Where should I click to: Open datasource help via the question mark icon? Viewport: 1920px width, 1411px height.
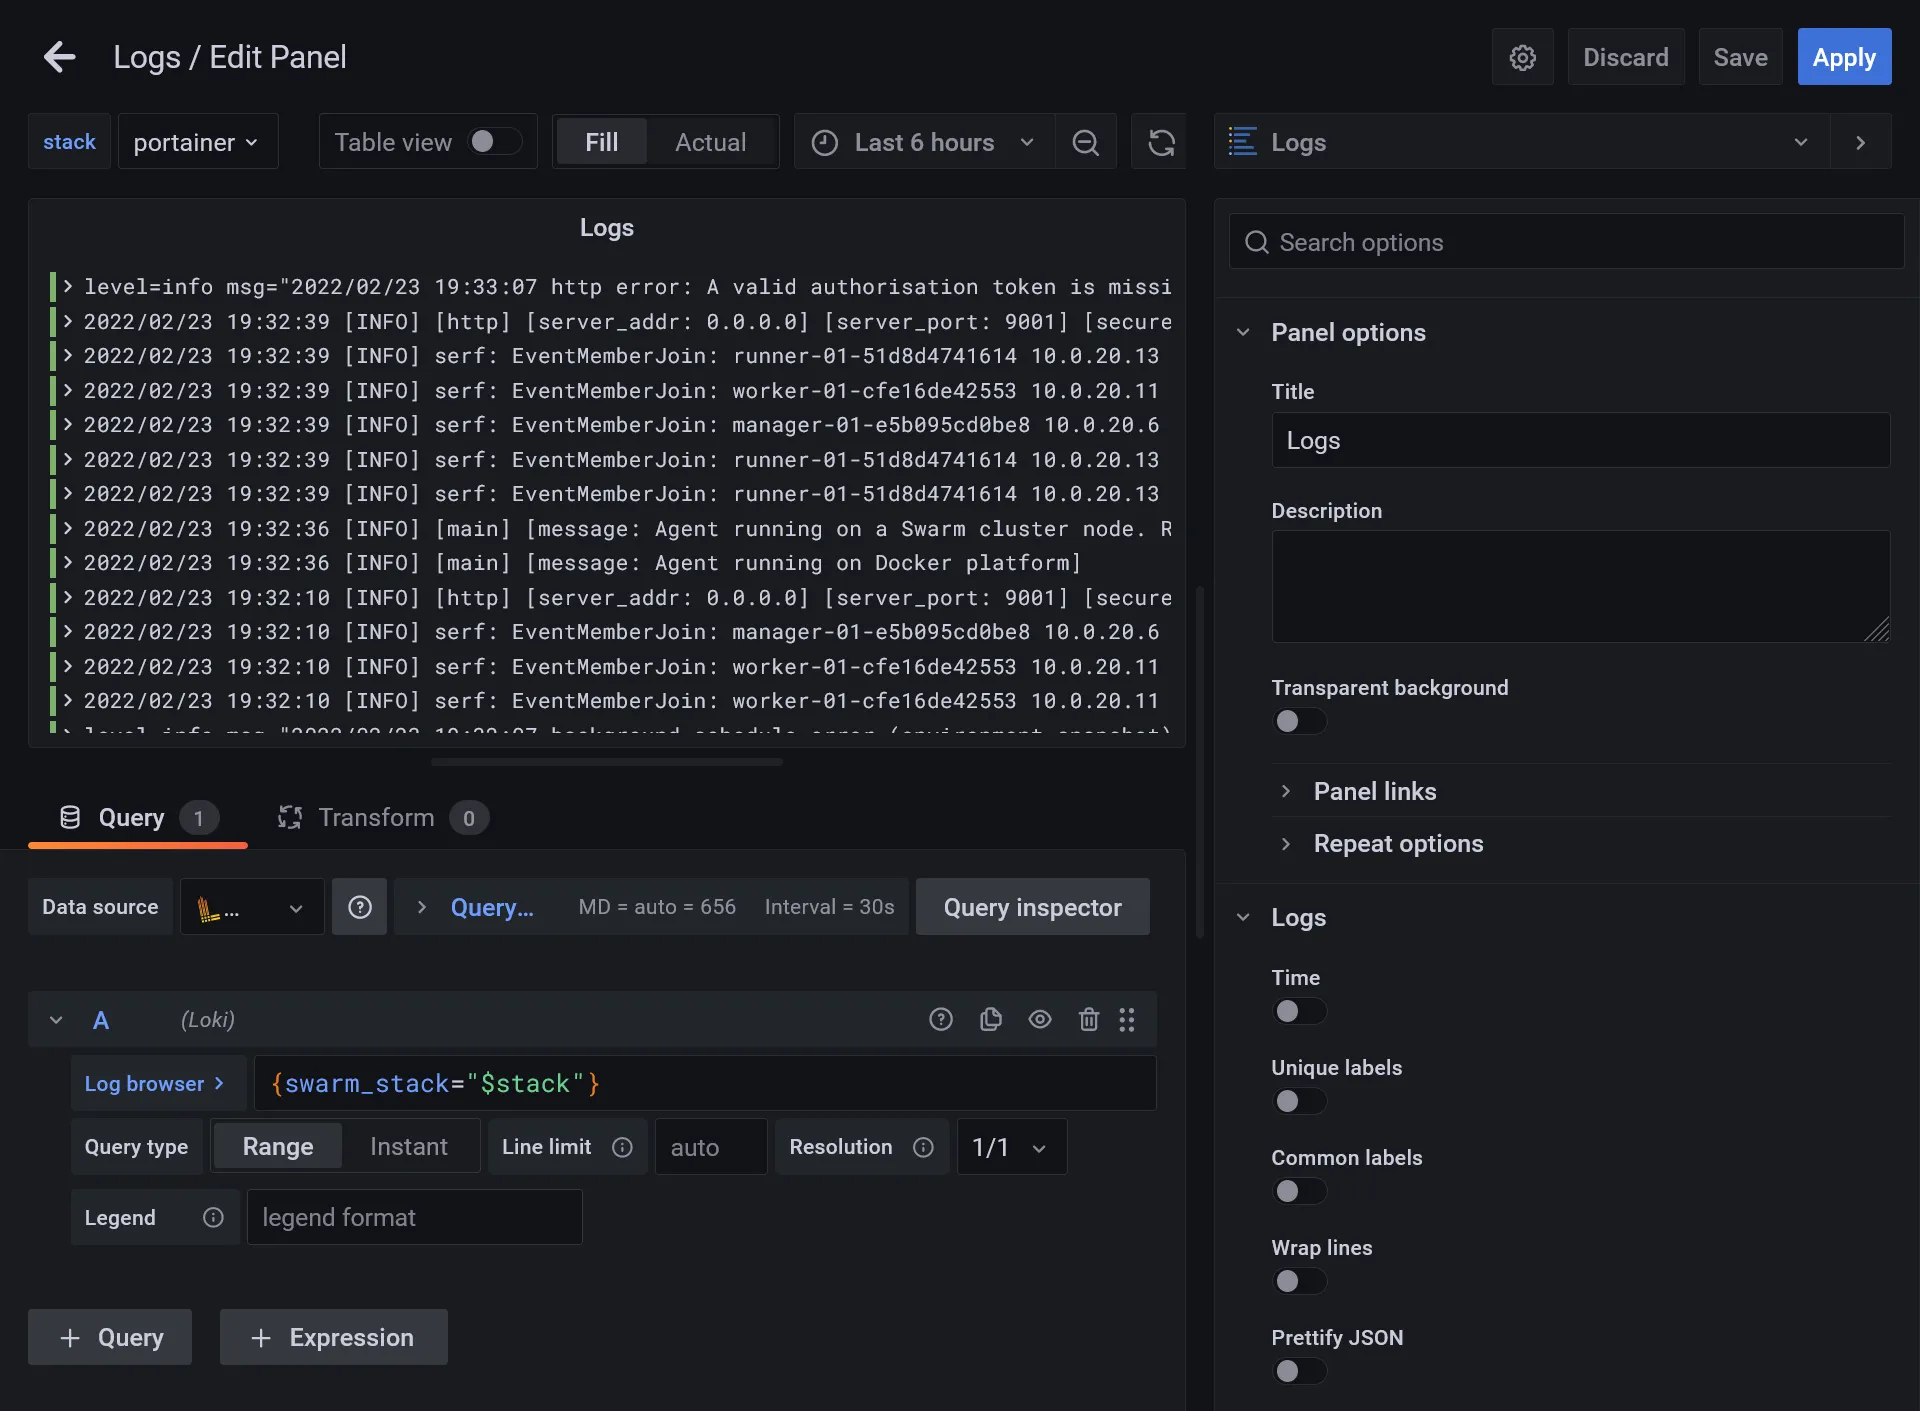pos(359,906)
